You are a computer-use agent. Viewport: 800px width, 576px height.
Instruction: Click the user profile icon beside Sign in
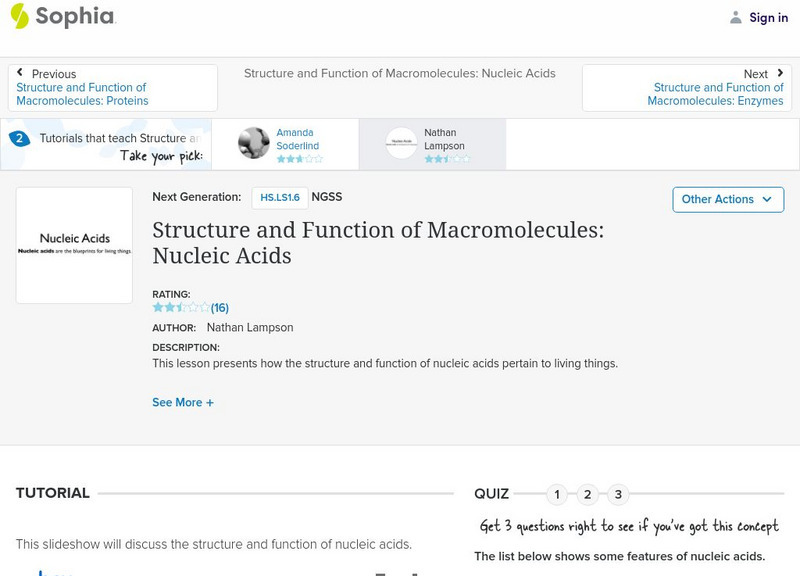click(736, 17)
